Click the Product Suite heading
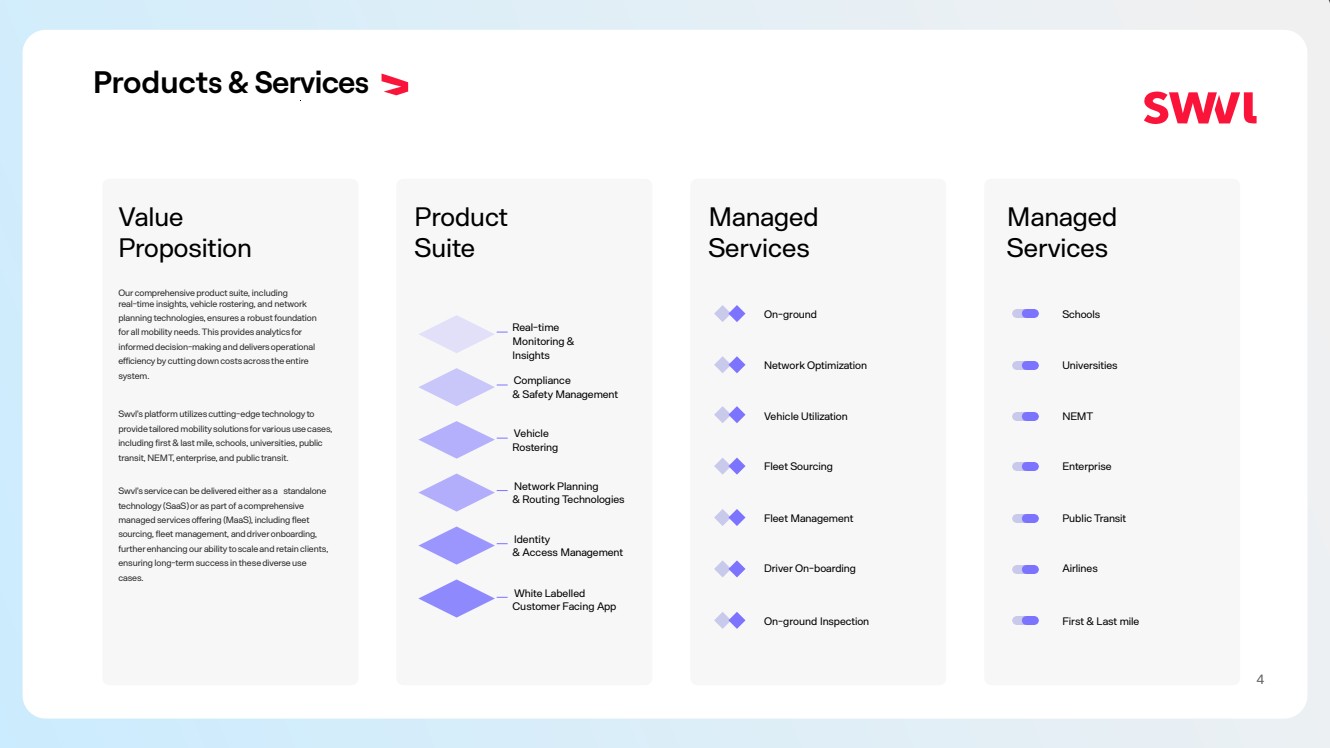 pos(461,233)
